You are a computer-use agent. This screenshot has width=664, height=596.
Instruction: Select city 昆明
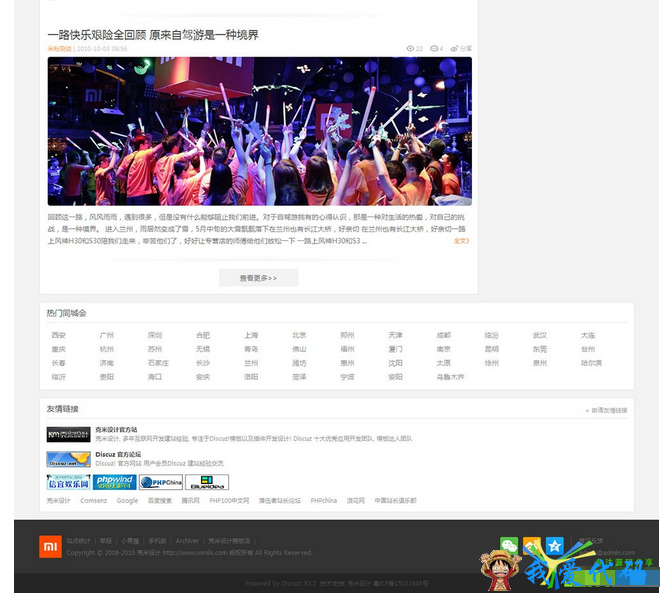click(x=492, y=349)
